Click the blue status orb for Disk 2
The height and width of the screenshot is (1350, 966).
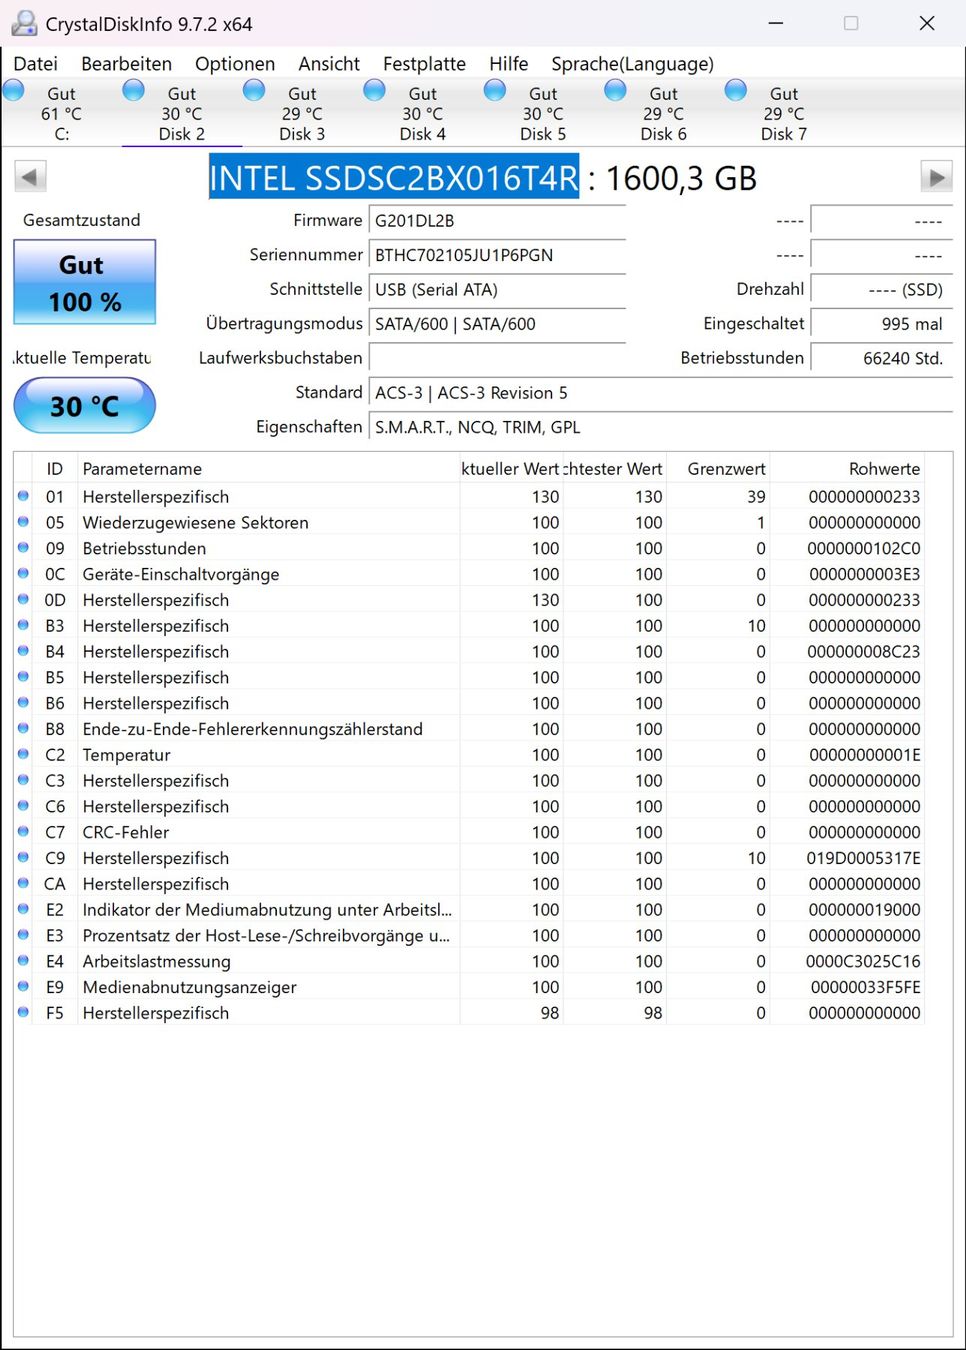pyautogui.click(x=134, y=91)
